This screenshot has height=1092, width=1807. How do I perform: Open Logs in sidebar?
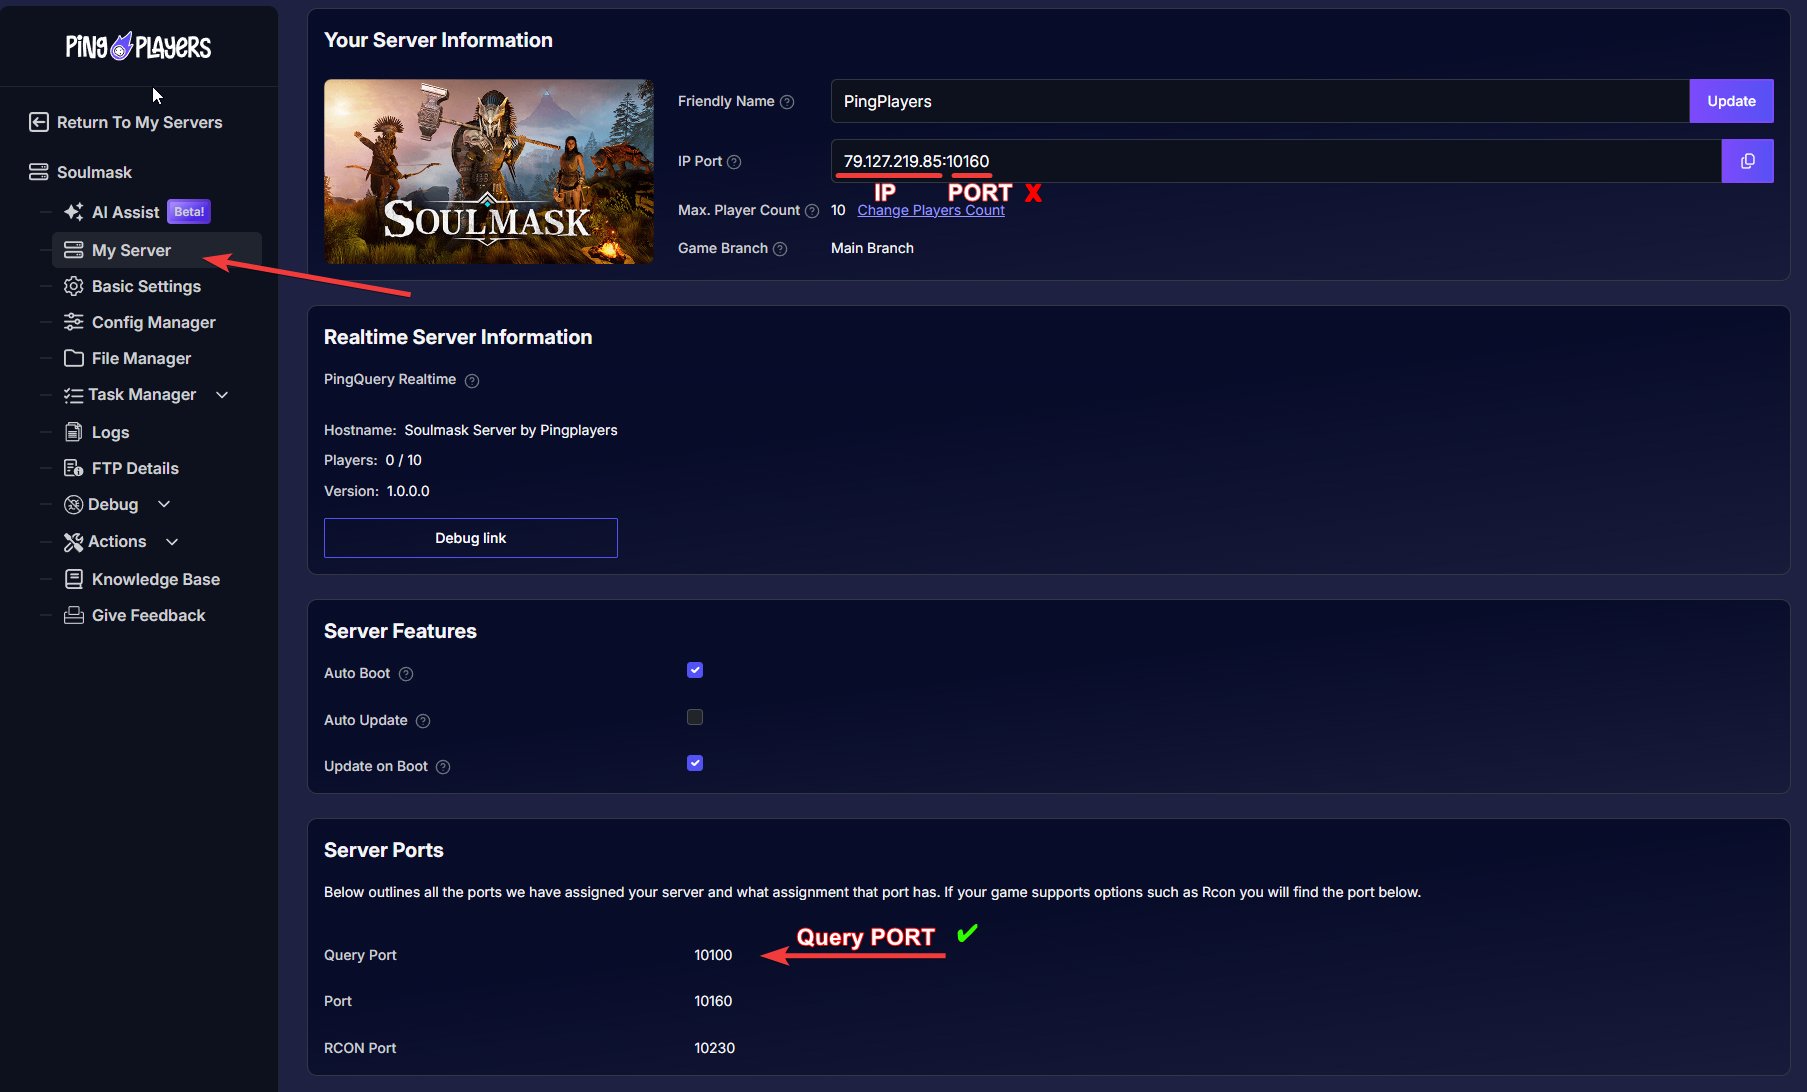point(110,432)
